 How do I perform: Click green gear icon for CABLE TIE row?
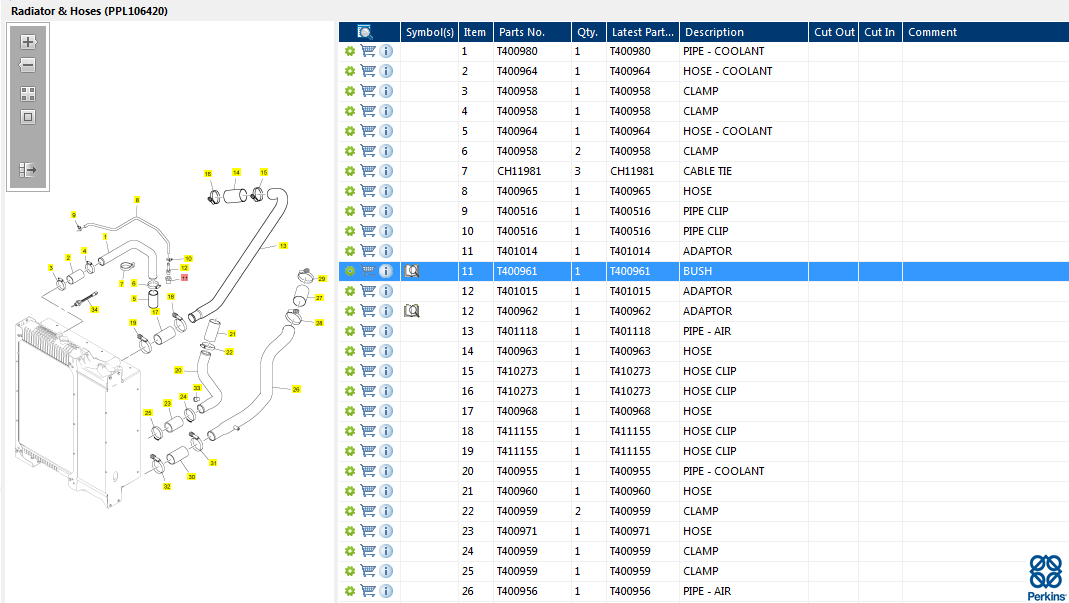coord(350,171)
